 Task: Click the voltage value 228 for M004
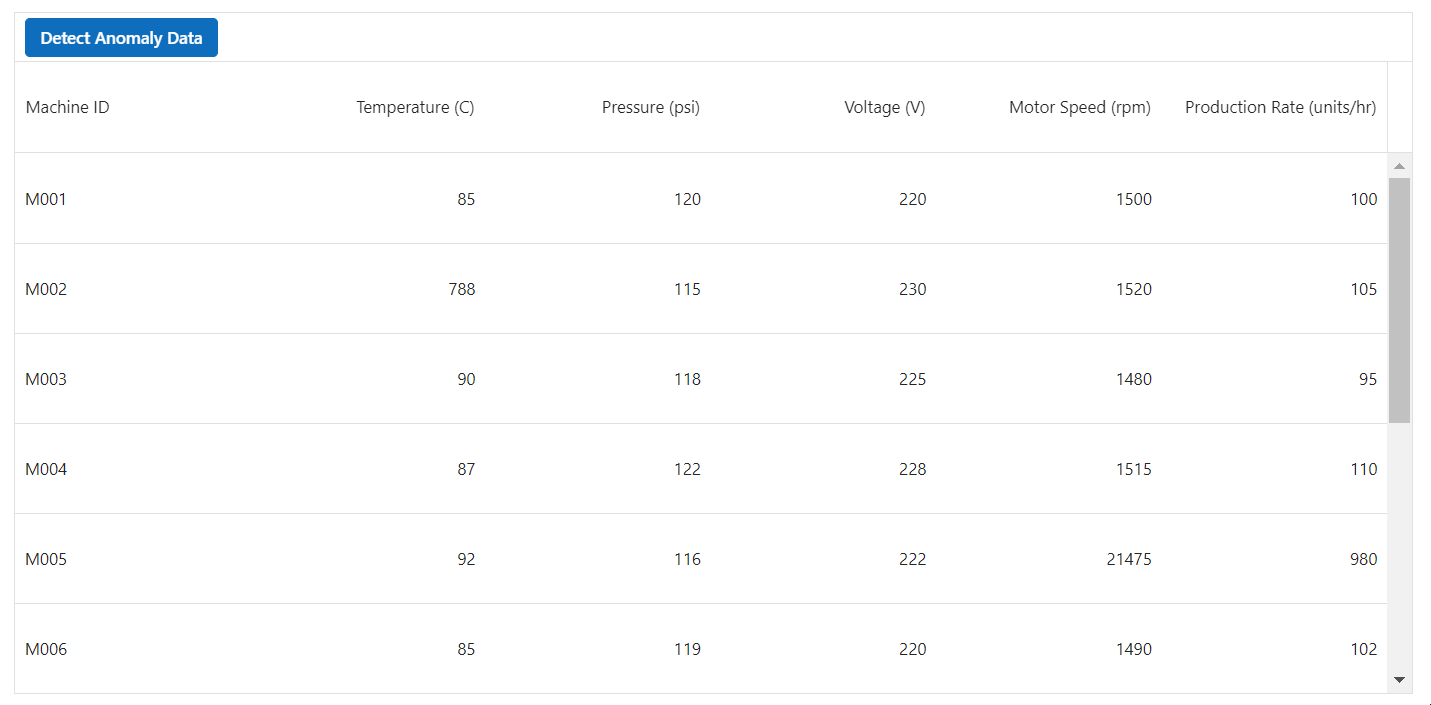(912, 469)
